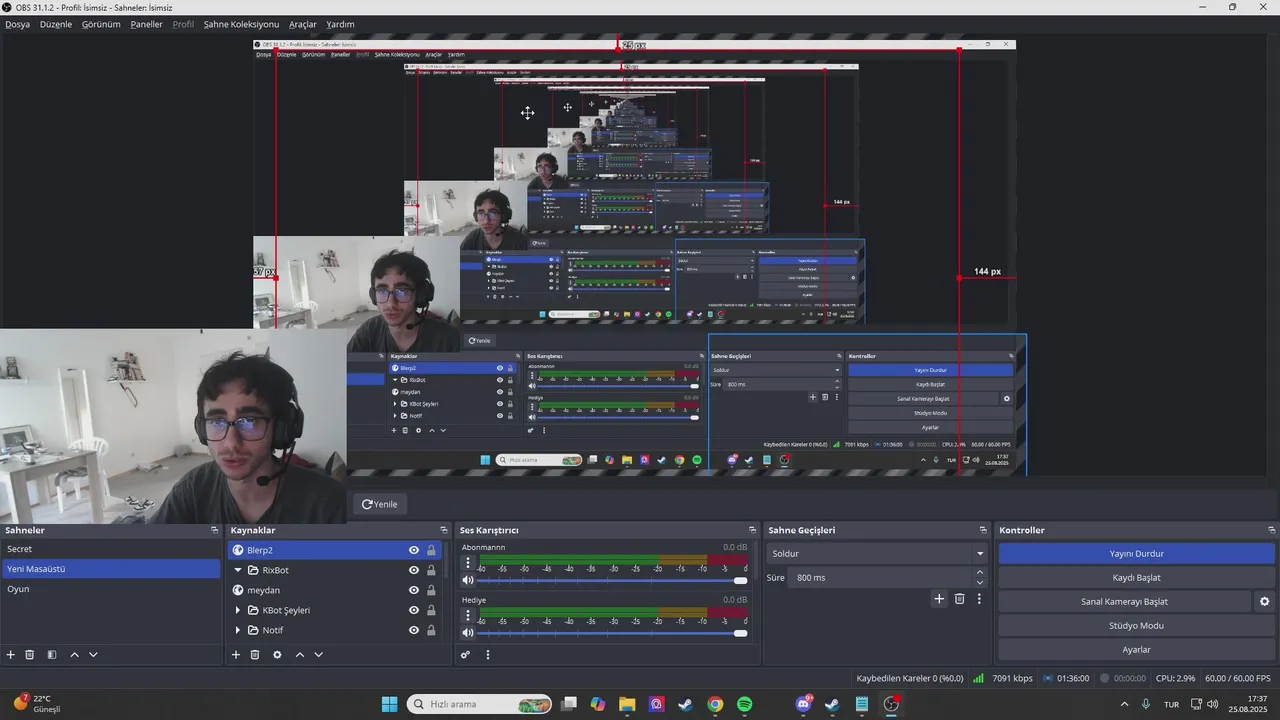Click the Yenile refresh button
The width and height of the screenshot is (1280, 720).
tap(380, 505)
